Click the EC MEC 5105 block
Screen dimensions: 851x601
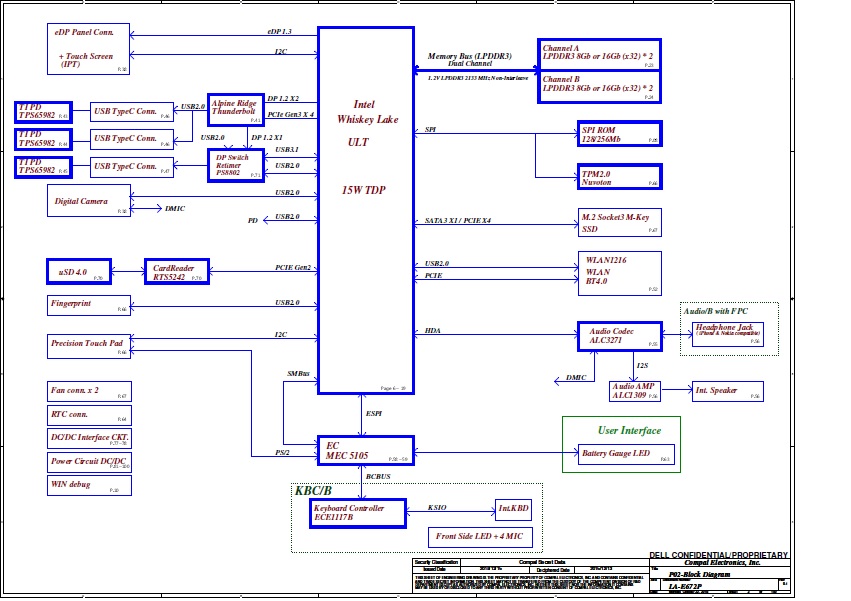(x=365, y=450)
